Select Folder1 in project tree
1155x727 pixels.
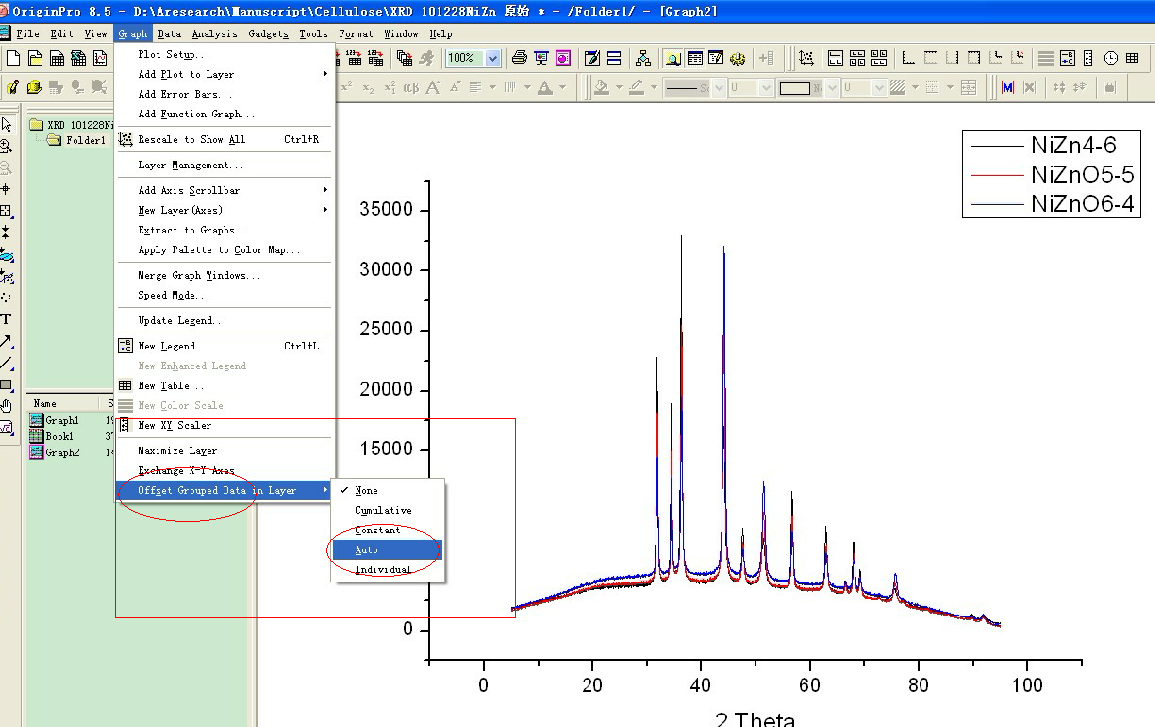point(85,141)
